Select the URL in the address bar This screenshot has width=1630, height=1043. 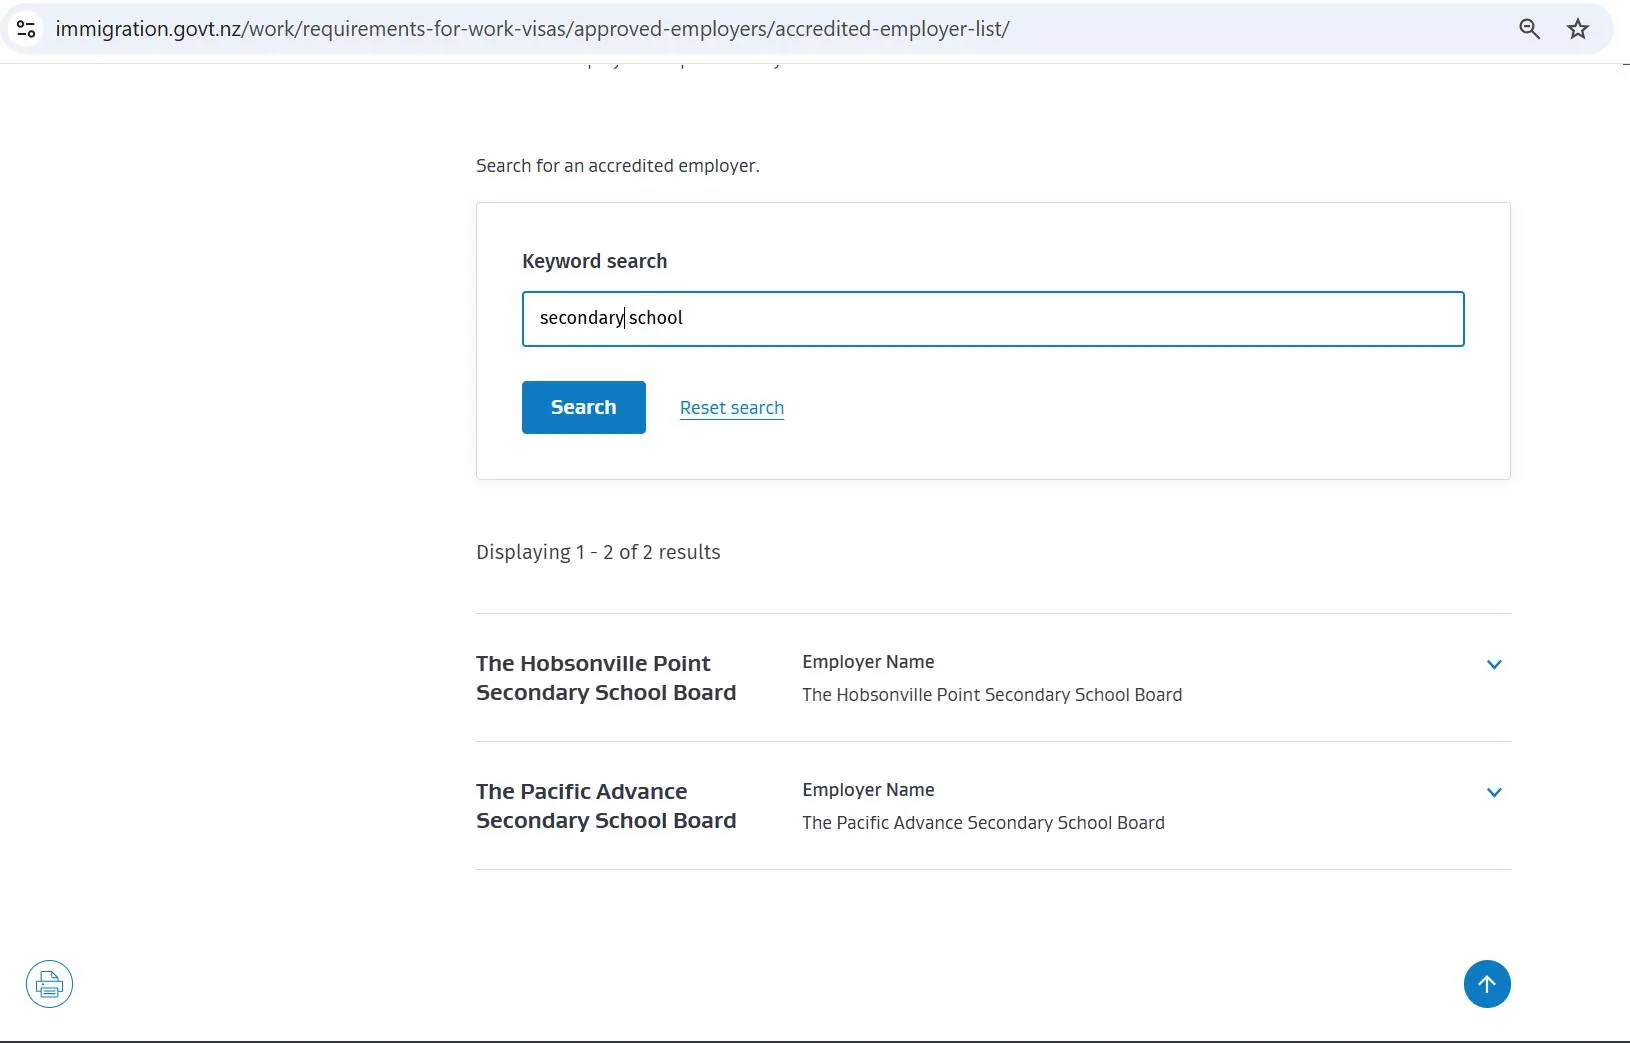(x=532, y=29)
